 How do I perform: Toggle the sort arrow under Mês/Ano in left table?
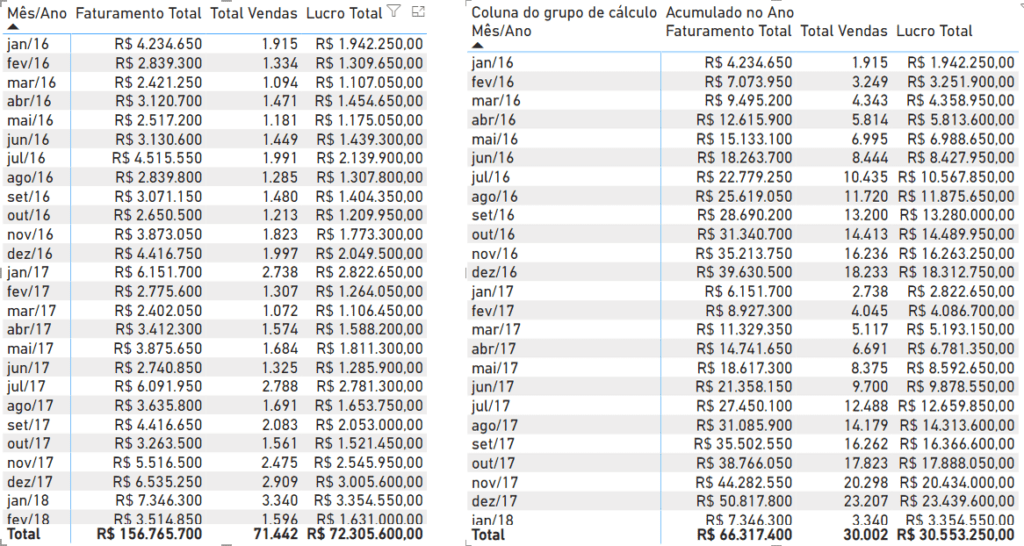tap(12, 27)
